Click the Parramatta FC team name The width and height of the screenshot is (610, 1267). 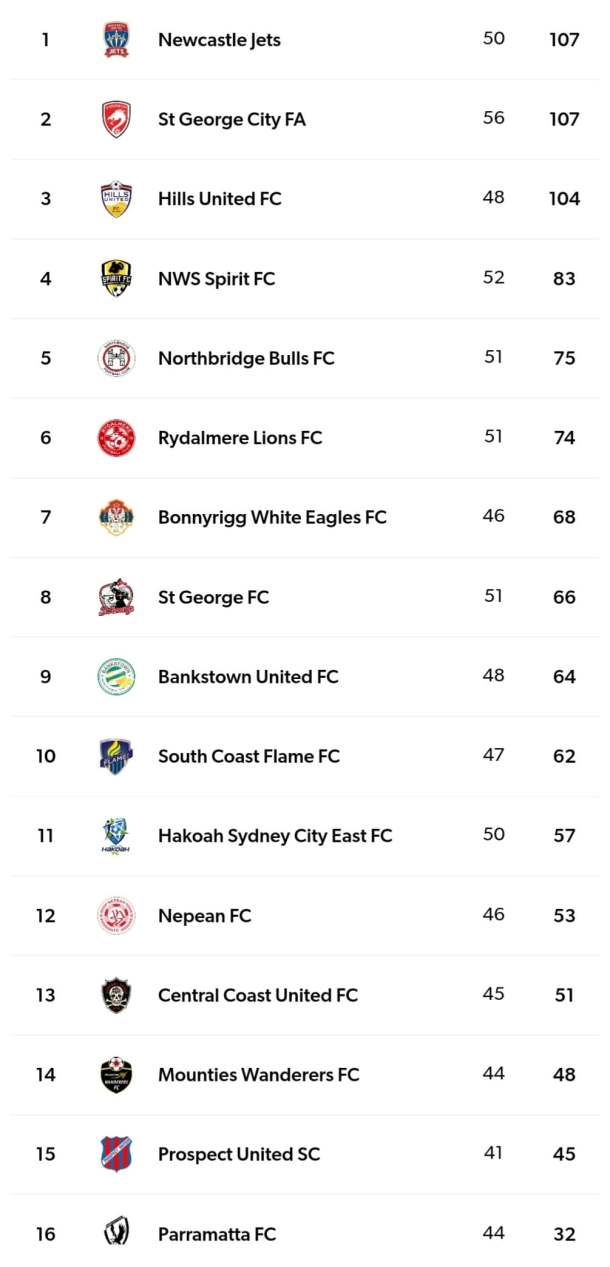(x=216, y=1234)
